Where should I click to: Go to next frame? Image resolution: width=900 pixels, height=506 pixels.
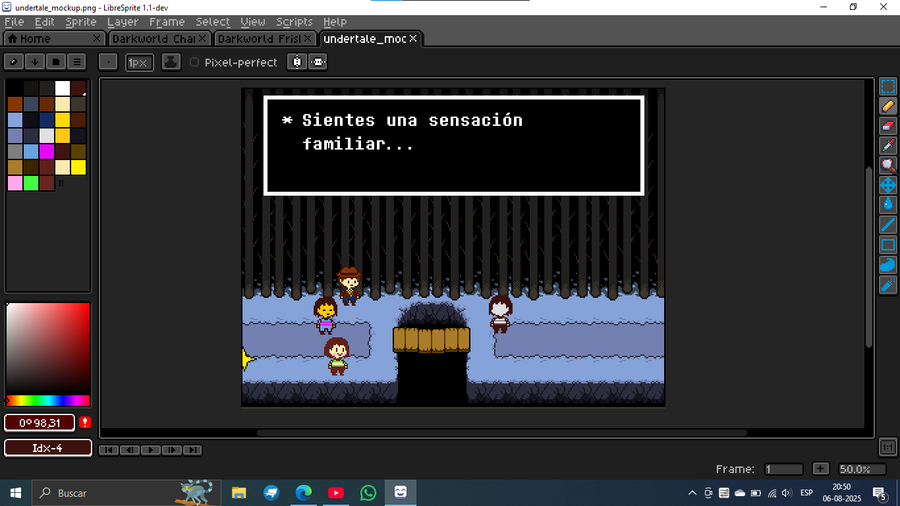tap(172, 450)
